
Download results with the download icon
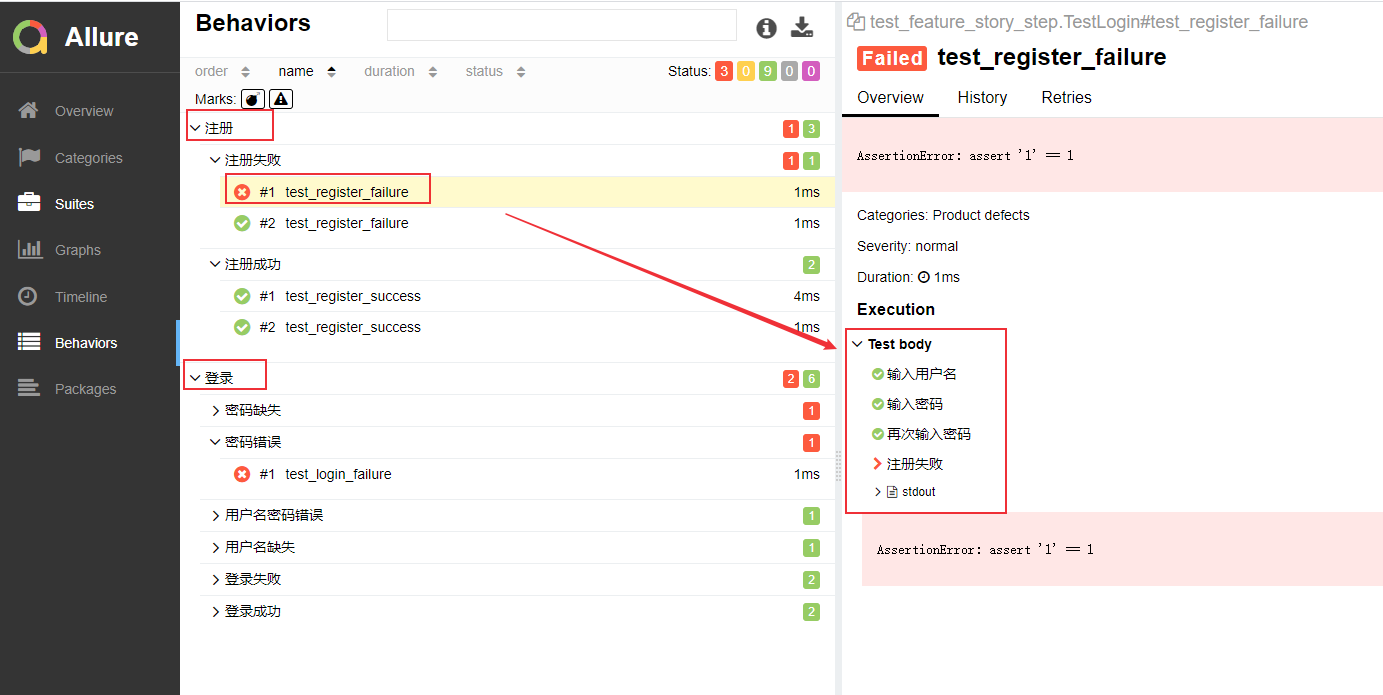point(802,28)
